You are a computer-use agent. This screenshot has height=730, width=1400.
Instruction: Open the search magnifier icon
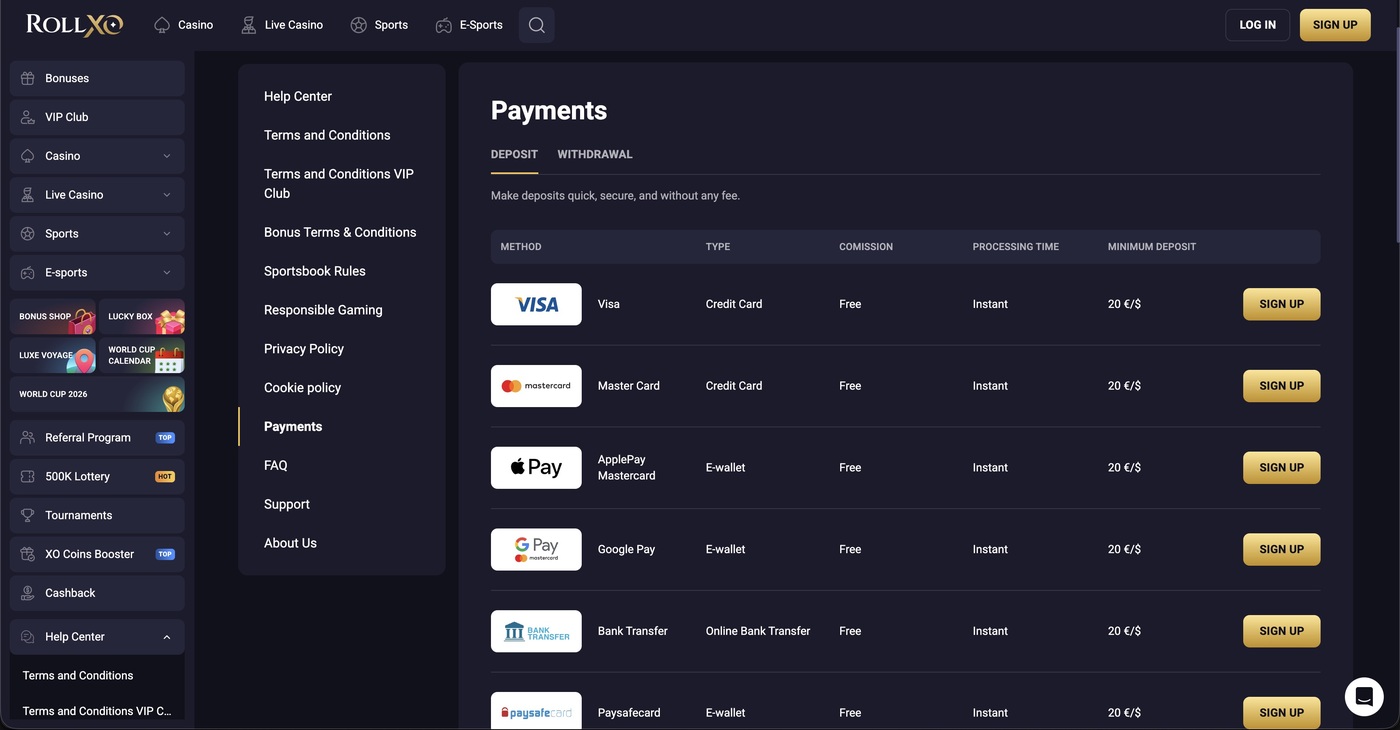pos(537,25)
